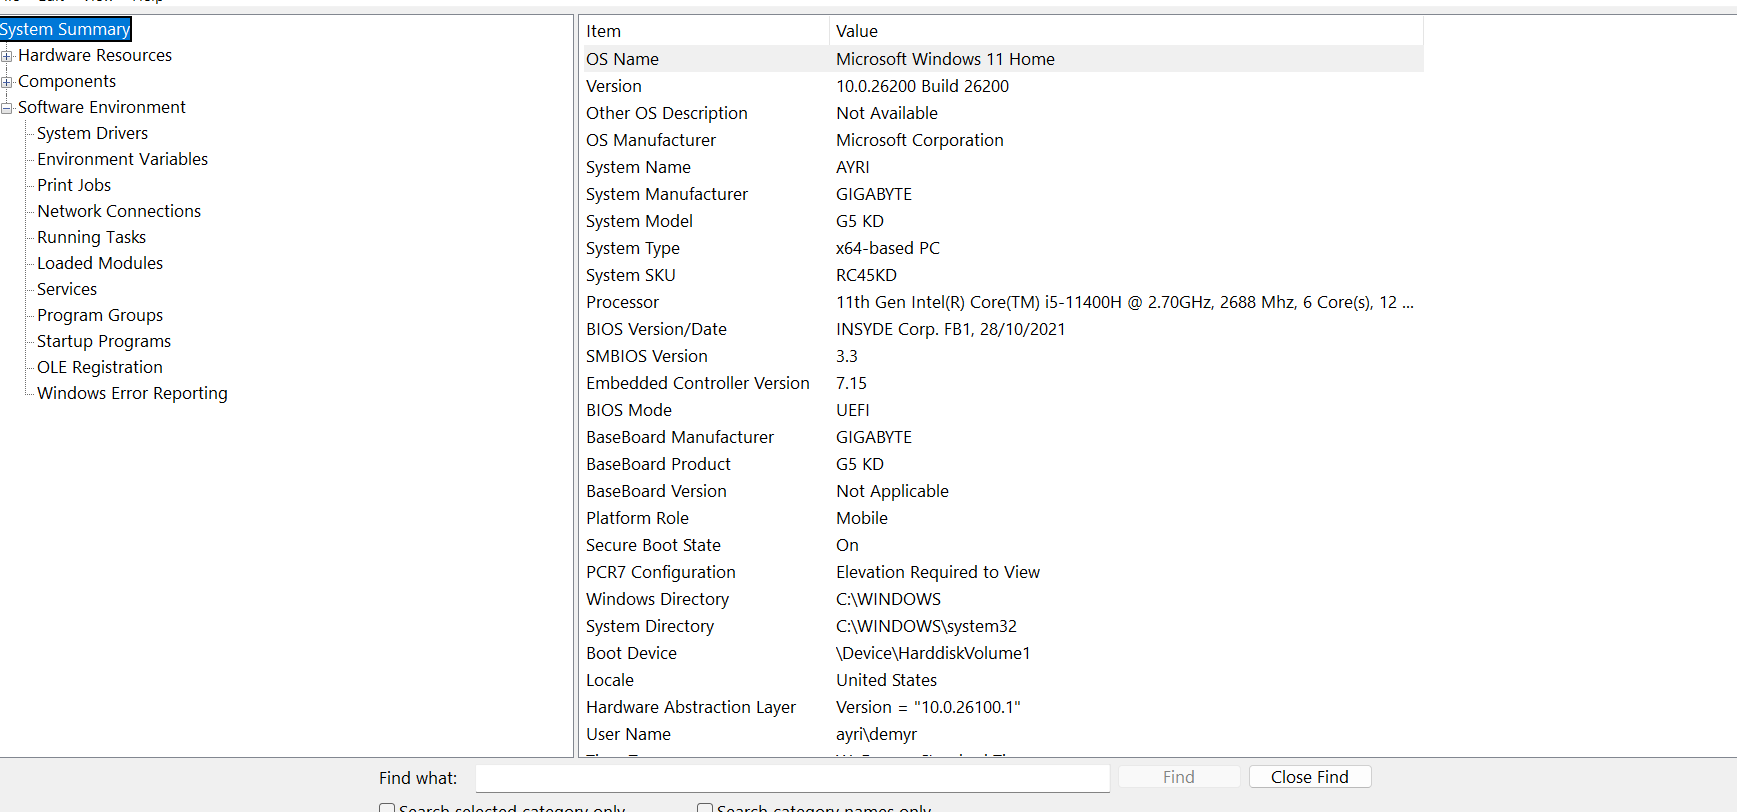Select the BIOS Mode row

[1002, 410]
